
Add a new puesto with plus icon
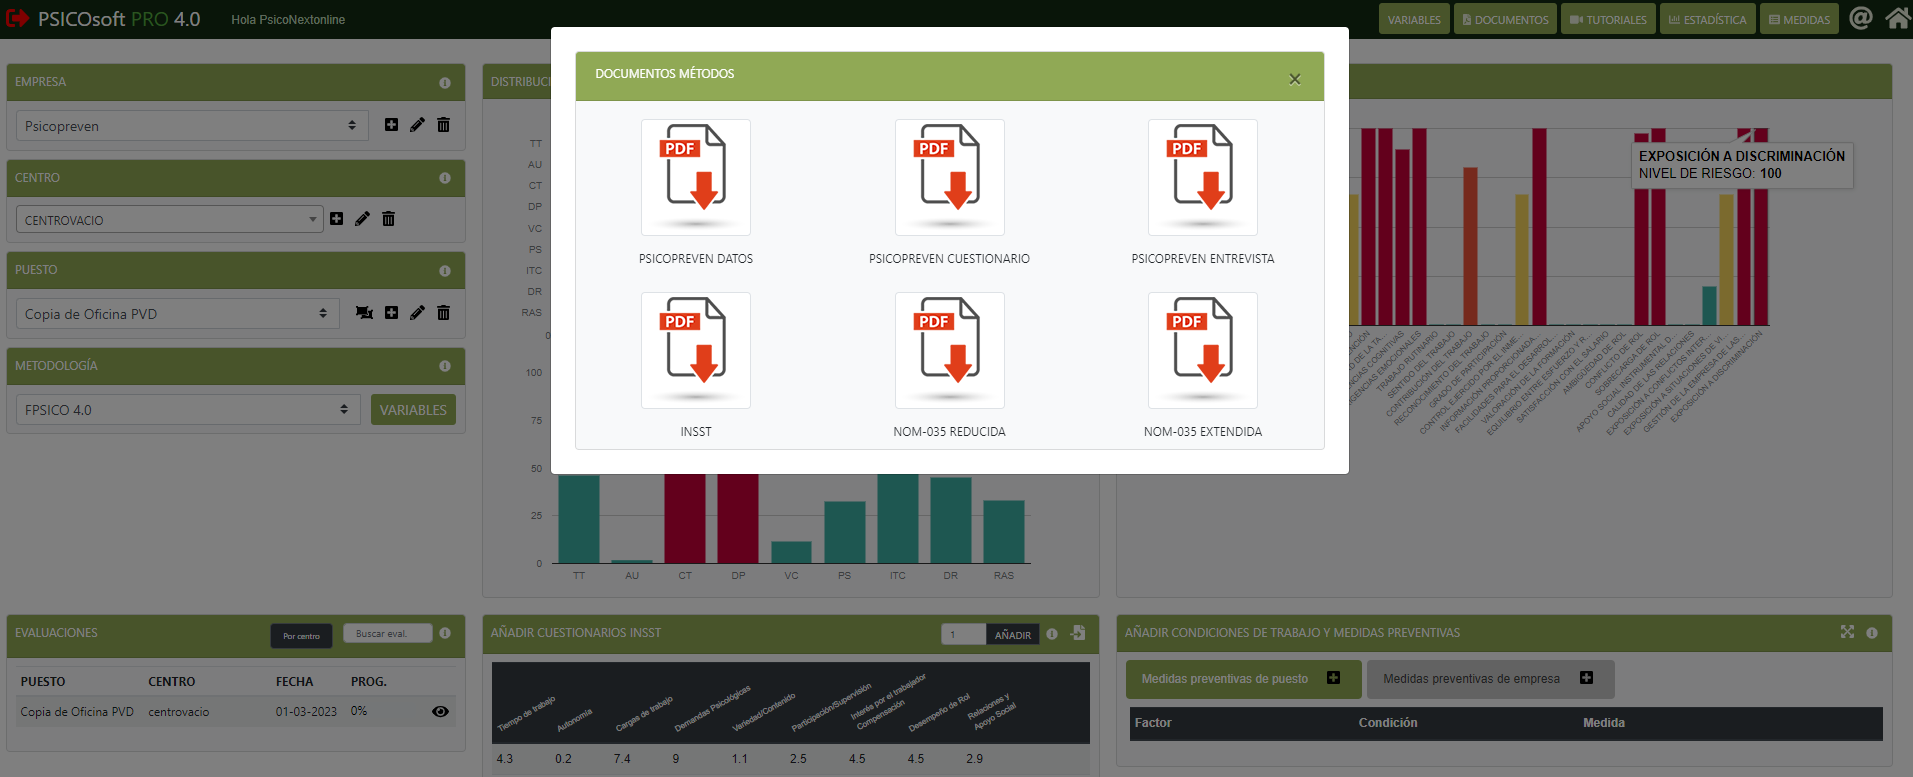(x=391, y=313)
